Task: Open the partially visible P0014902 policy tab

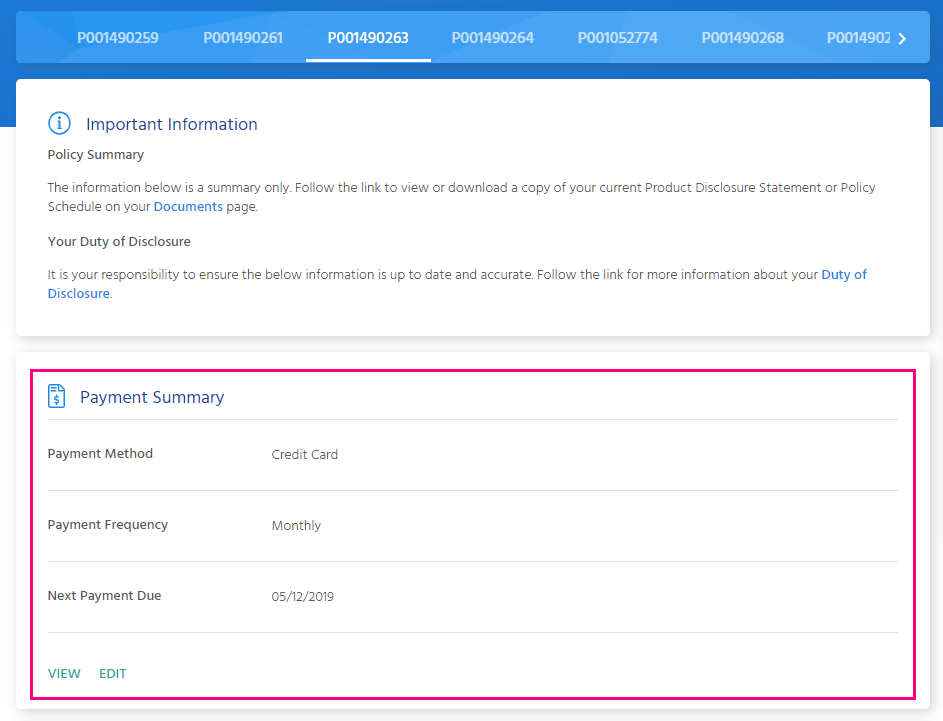Action: coord(858,38)
